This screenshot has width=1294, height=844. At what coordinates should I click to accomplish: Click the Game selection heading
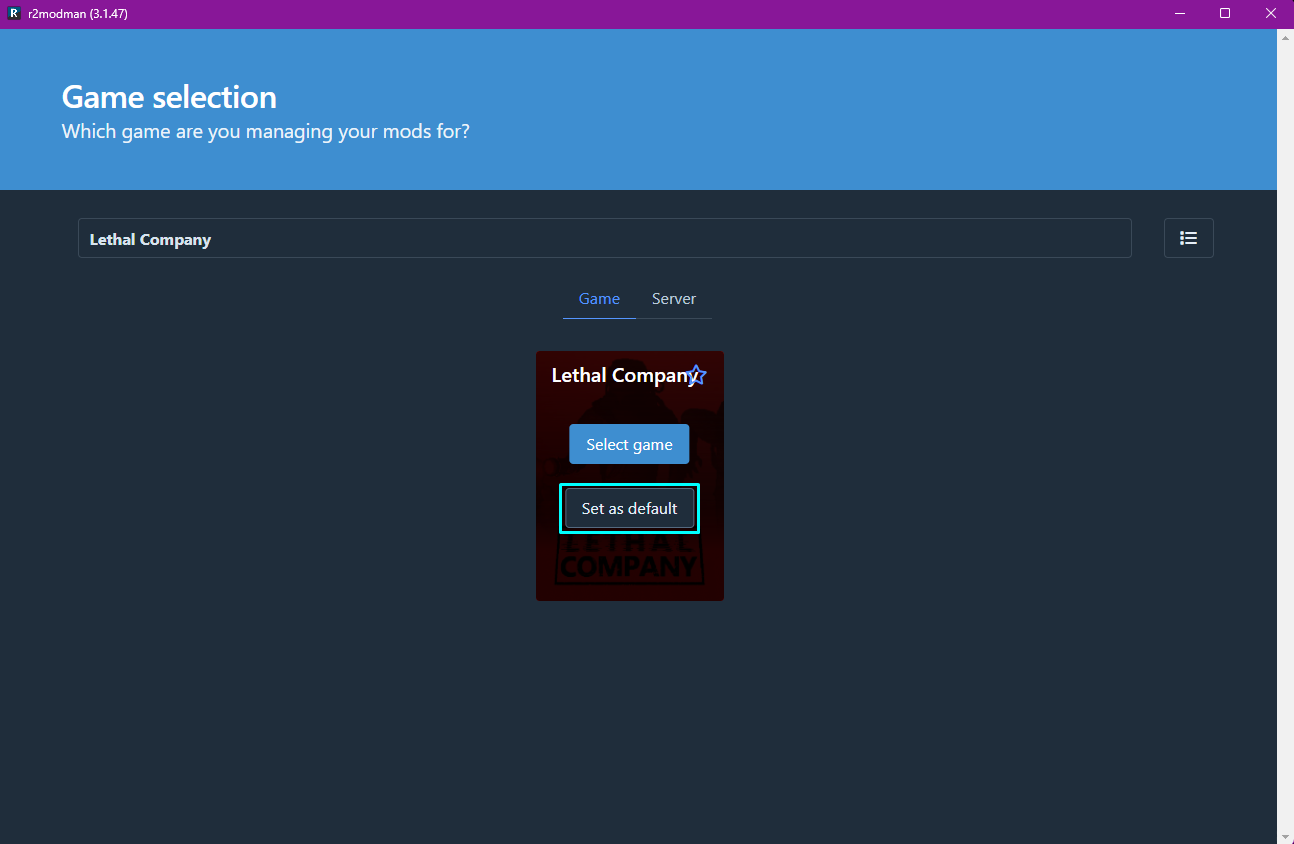point(169,97)
